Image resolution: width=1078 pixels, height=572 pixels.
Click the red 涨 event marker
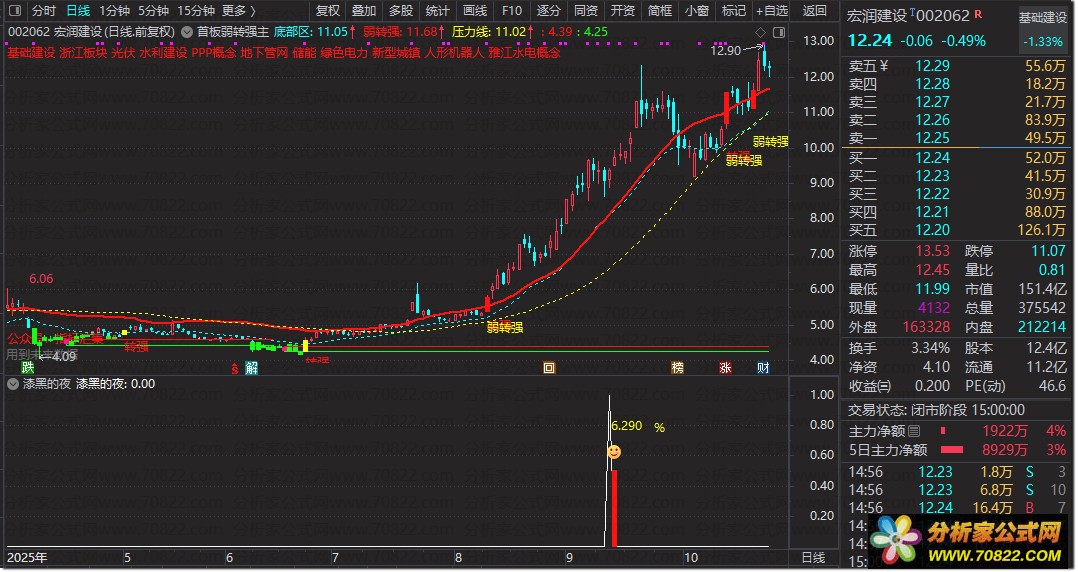click(725, 368)
